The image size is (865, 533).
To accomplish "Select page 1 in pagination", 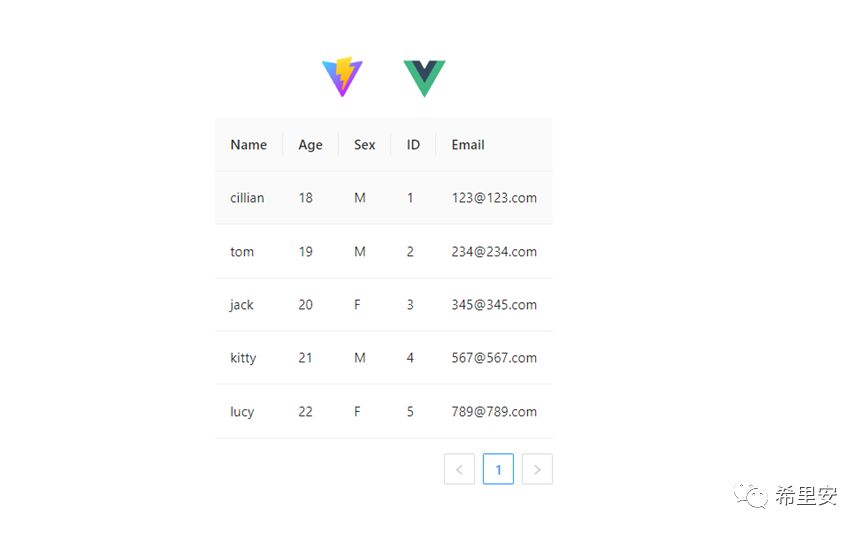I will [x=498, y=469].
